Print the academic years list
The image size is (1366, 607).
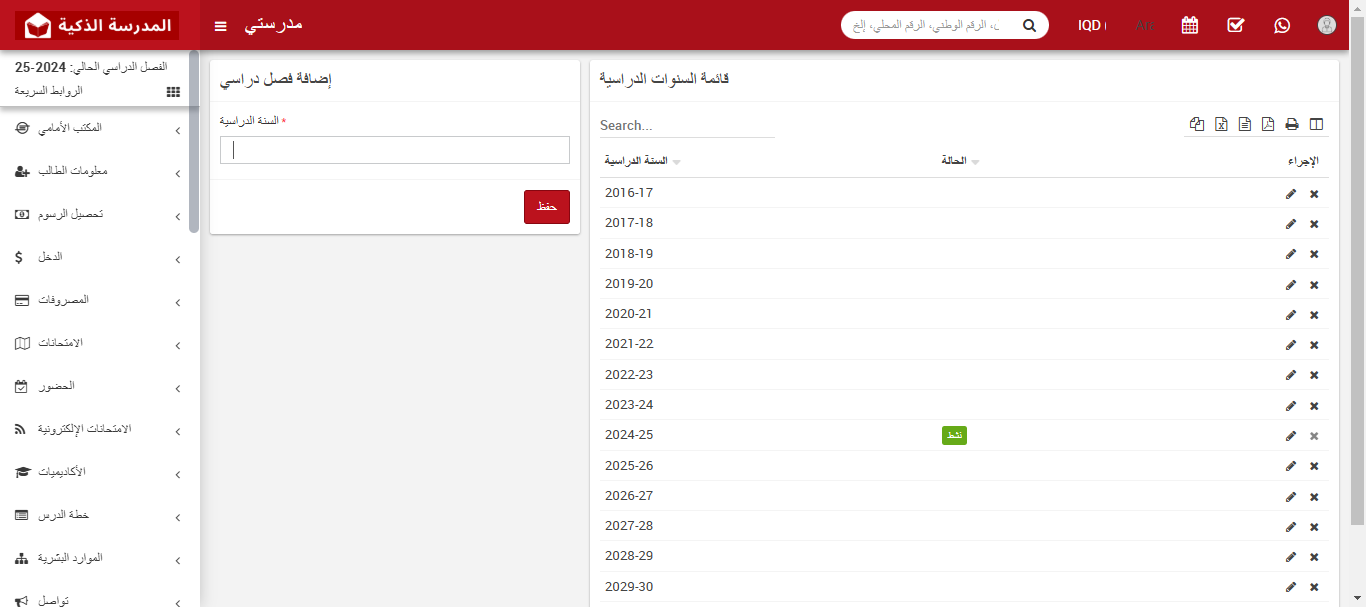[1292, 124]
